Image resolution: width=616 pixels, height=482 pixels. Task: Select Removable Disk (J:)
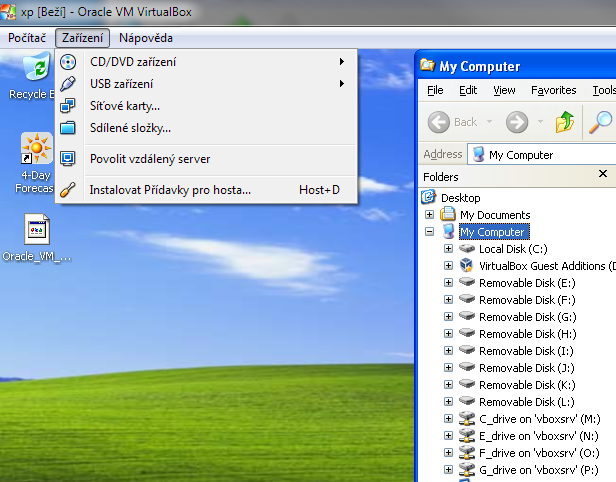click(527, 368)
